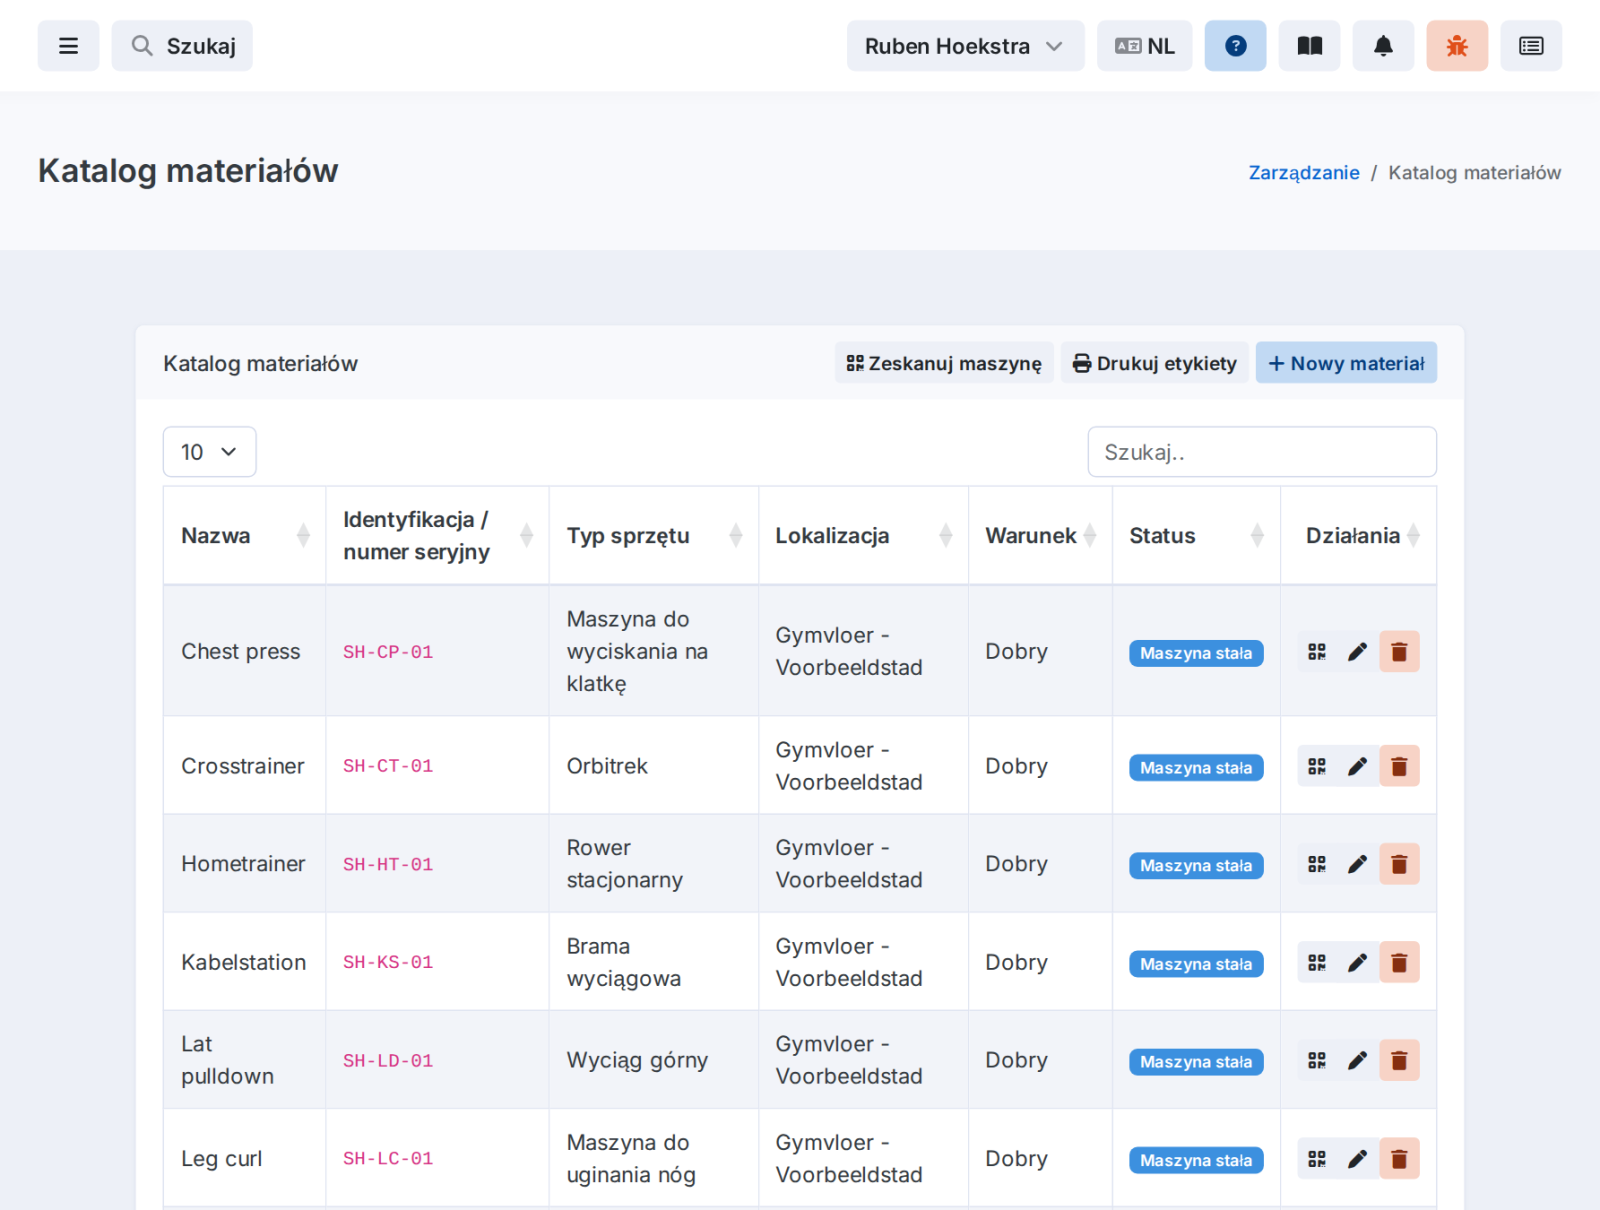Delete the Chest press row

point(1399,652)
